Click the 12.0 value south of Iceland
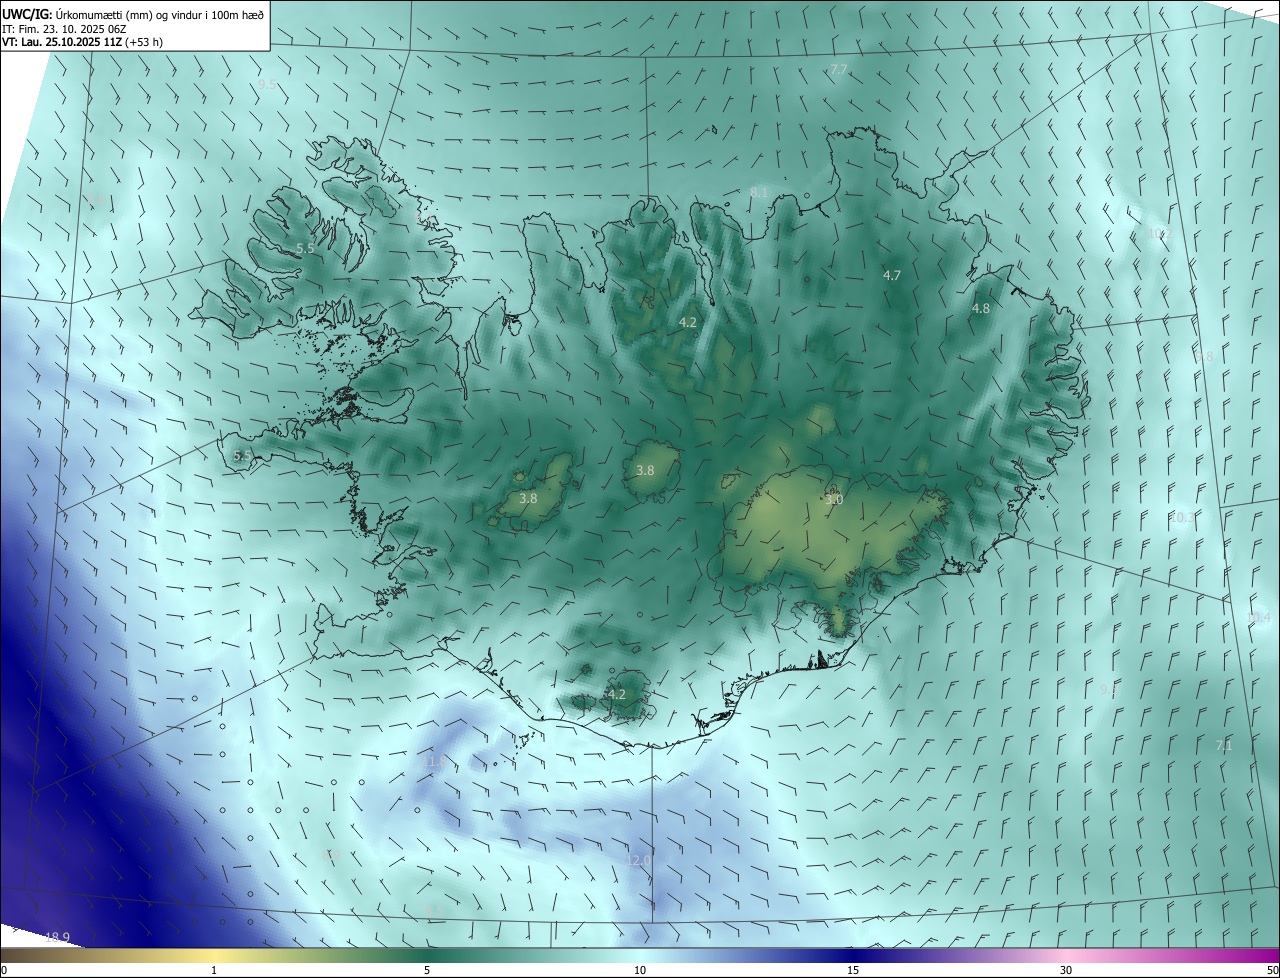The image size is (1280, 978). (x=638, y=860)
